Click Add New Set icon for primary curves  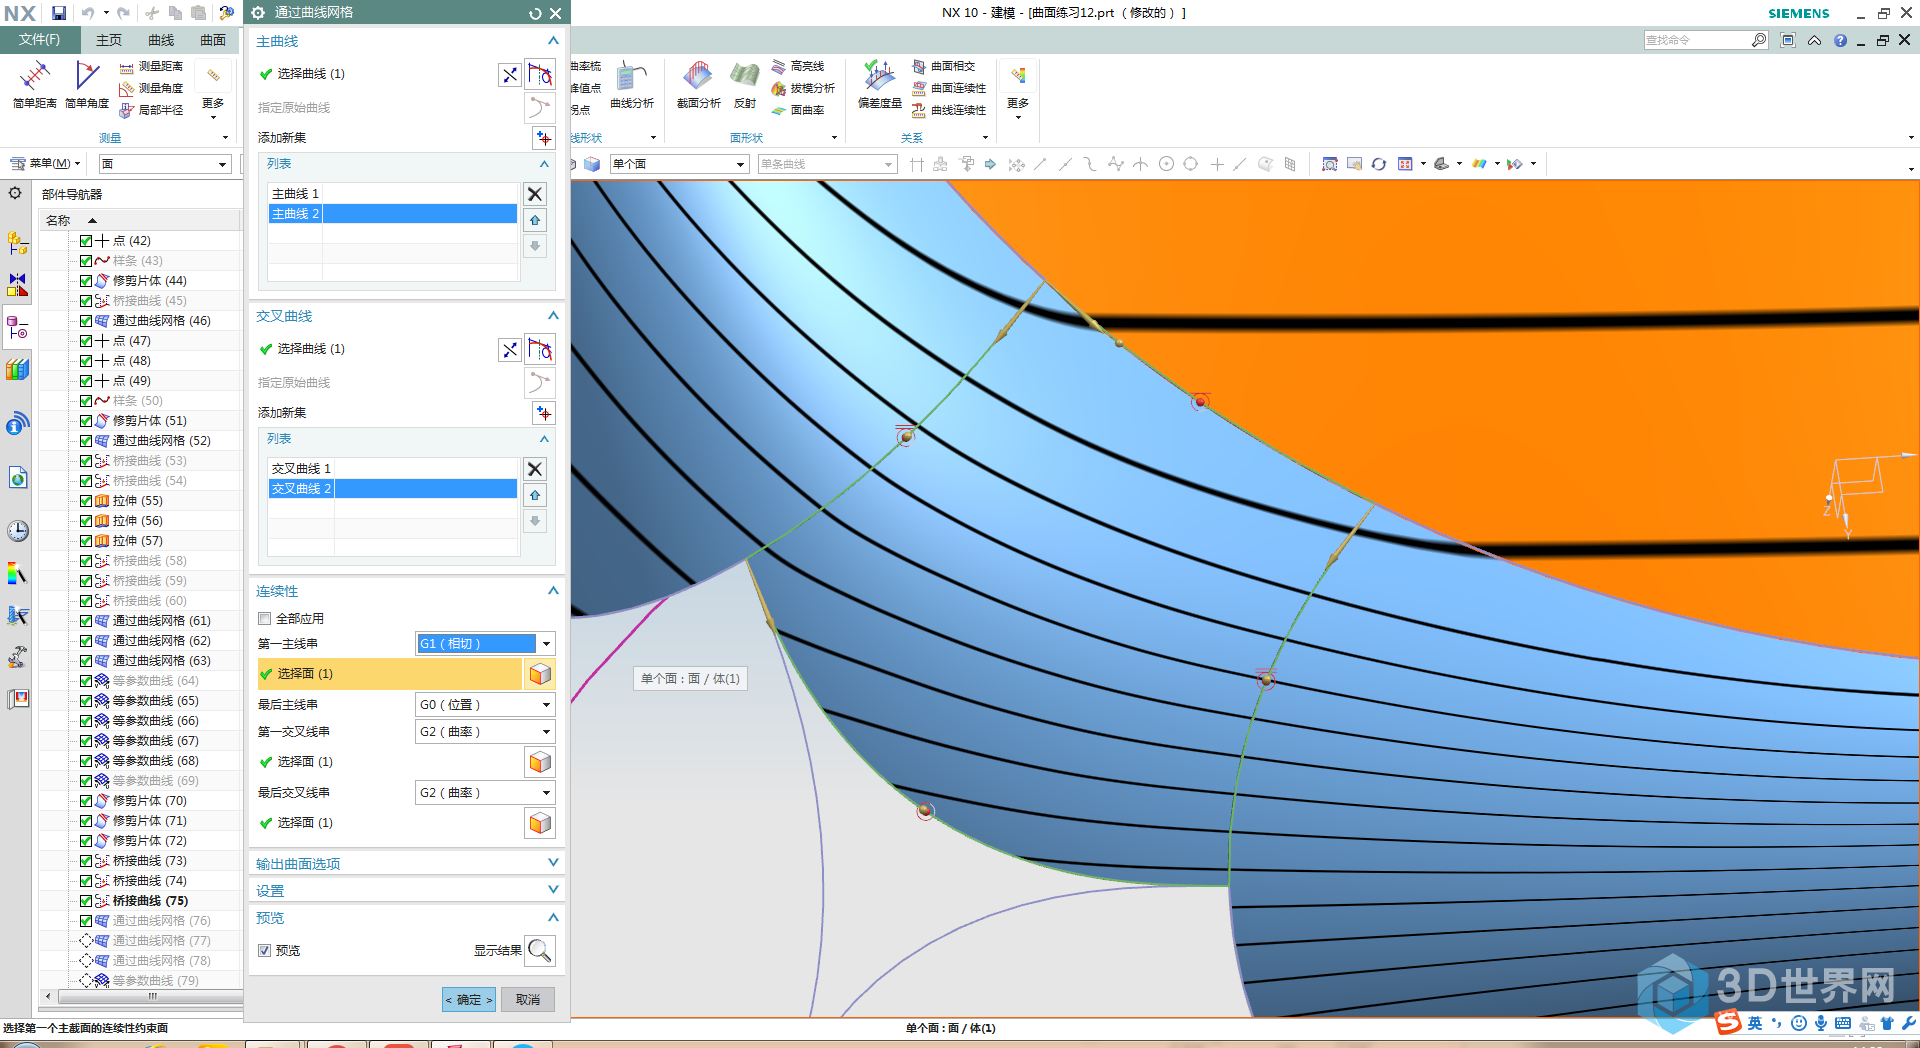click(543, 137)
